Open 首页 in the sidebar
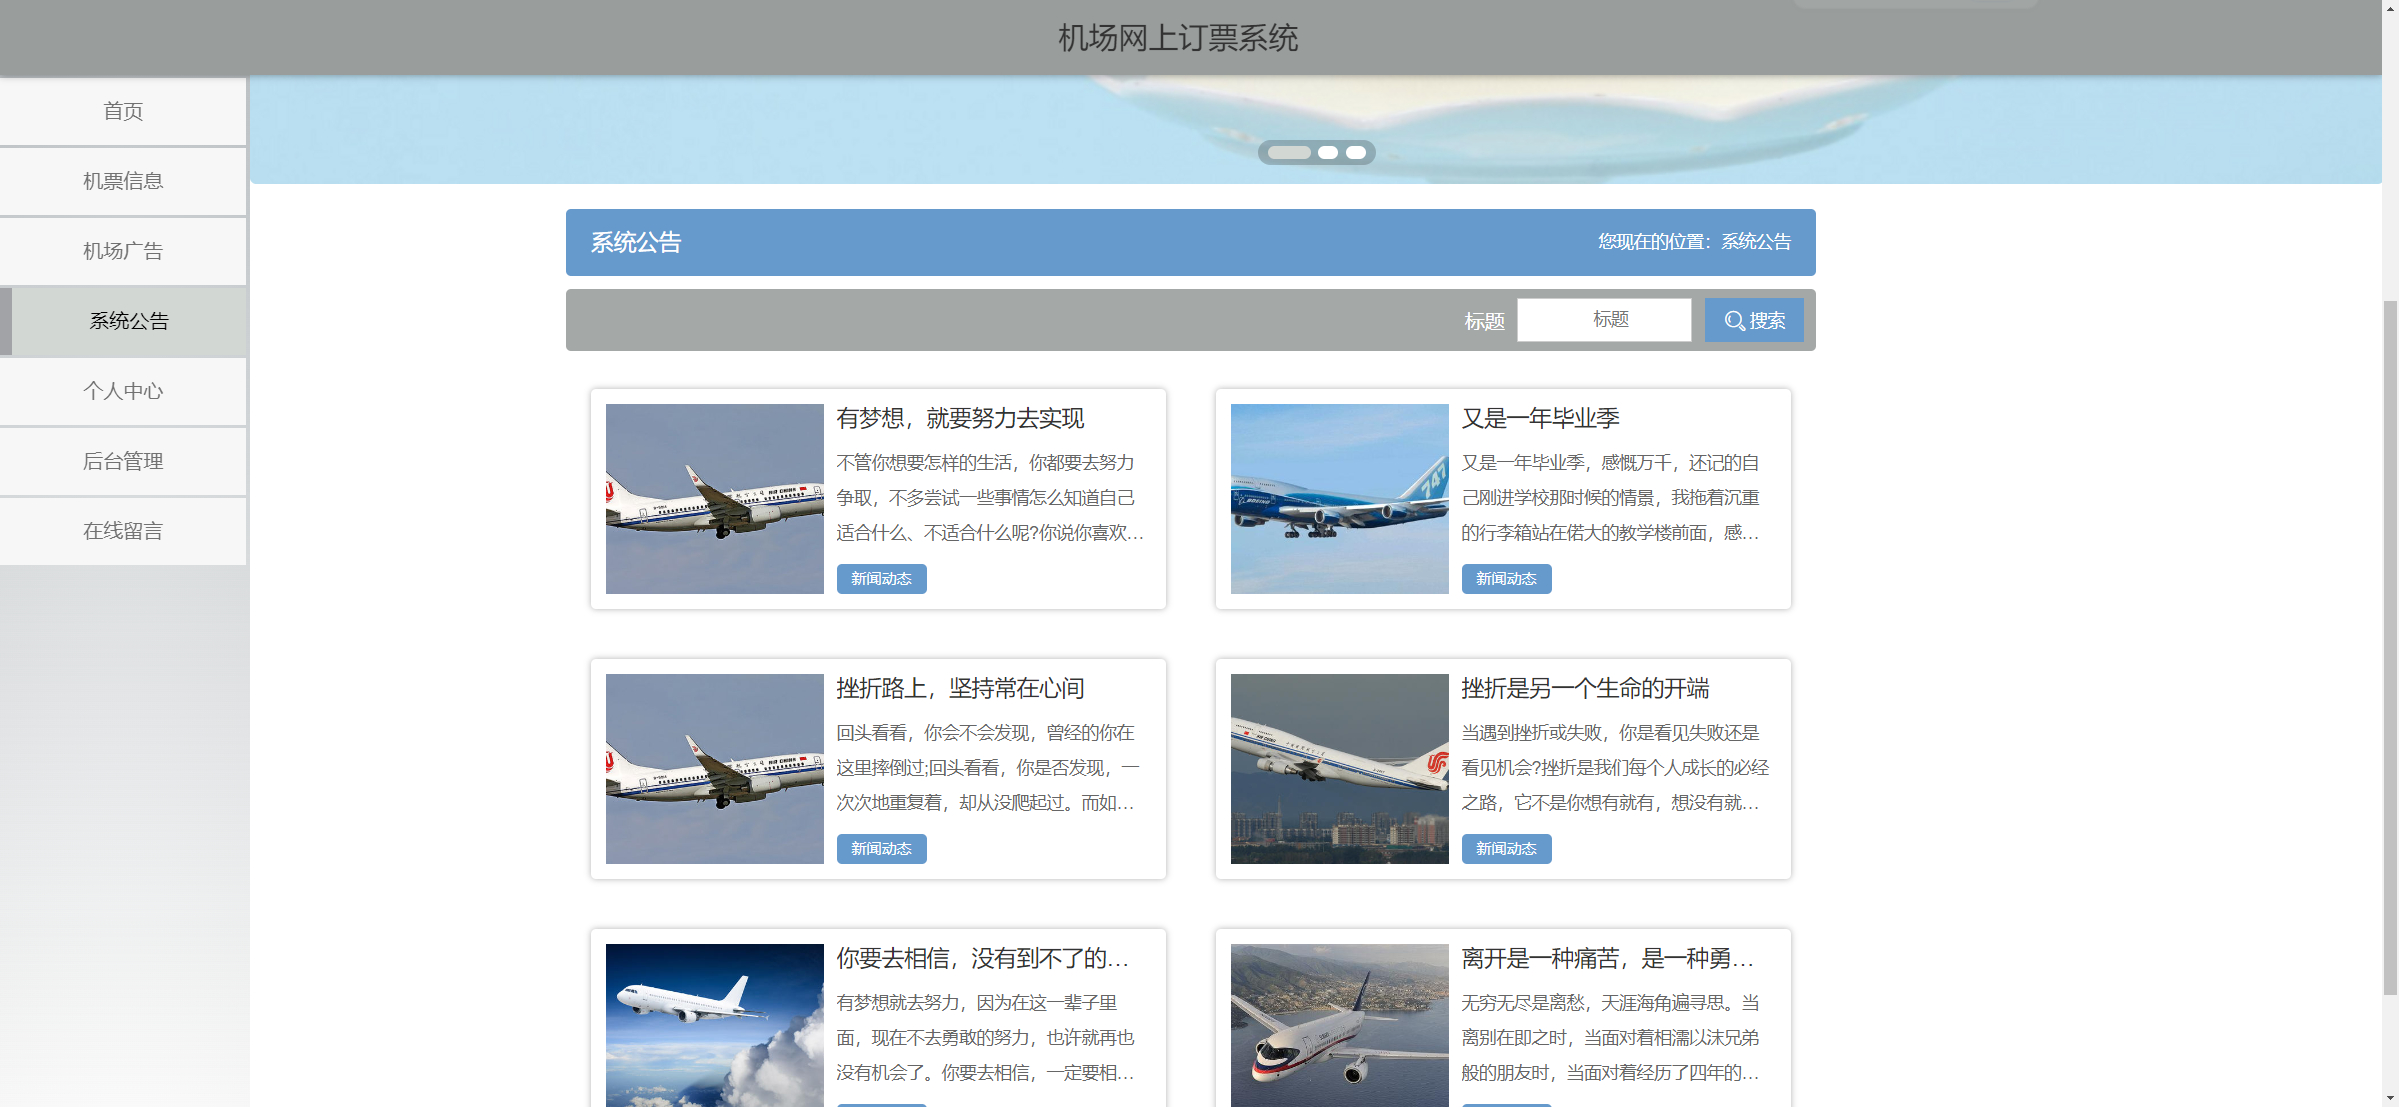Screen dimensions: 2399x1107 (123, 111)
